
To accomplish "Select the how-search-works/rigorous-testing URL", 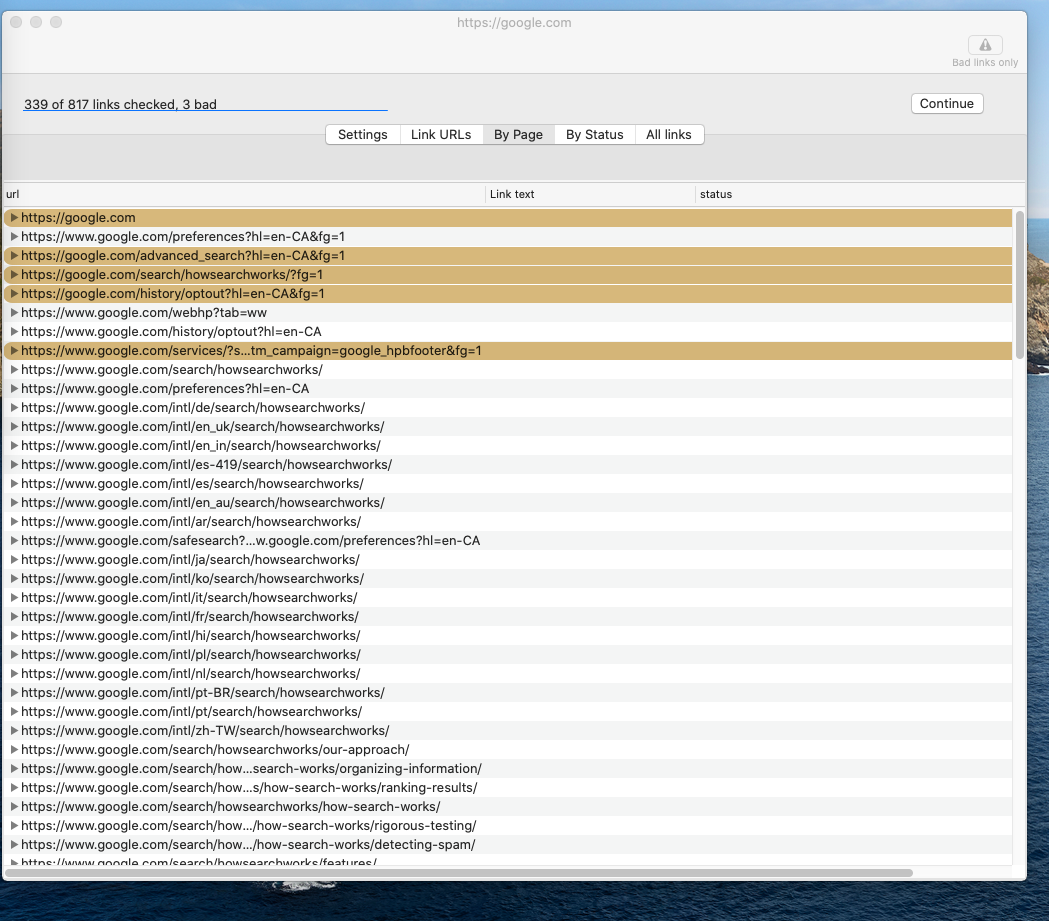I will click(248, 825).
